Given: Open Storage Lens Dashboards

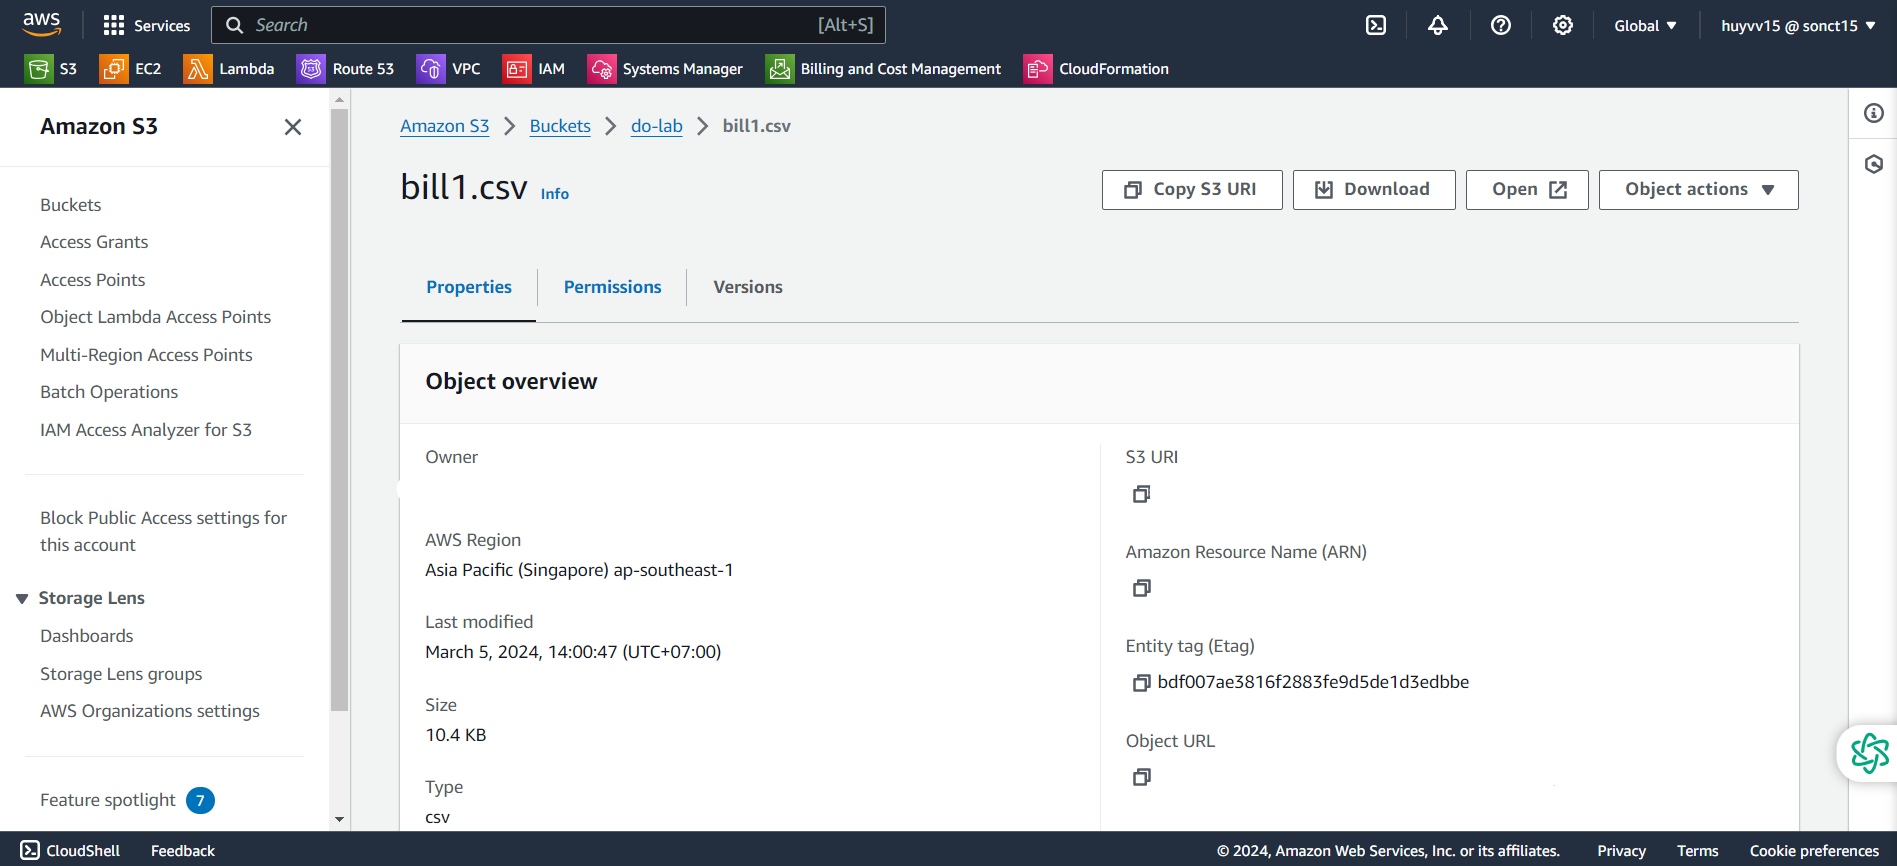Looking at the screenshot, I should [x=87, y=636].
